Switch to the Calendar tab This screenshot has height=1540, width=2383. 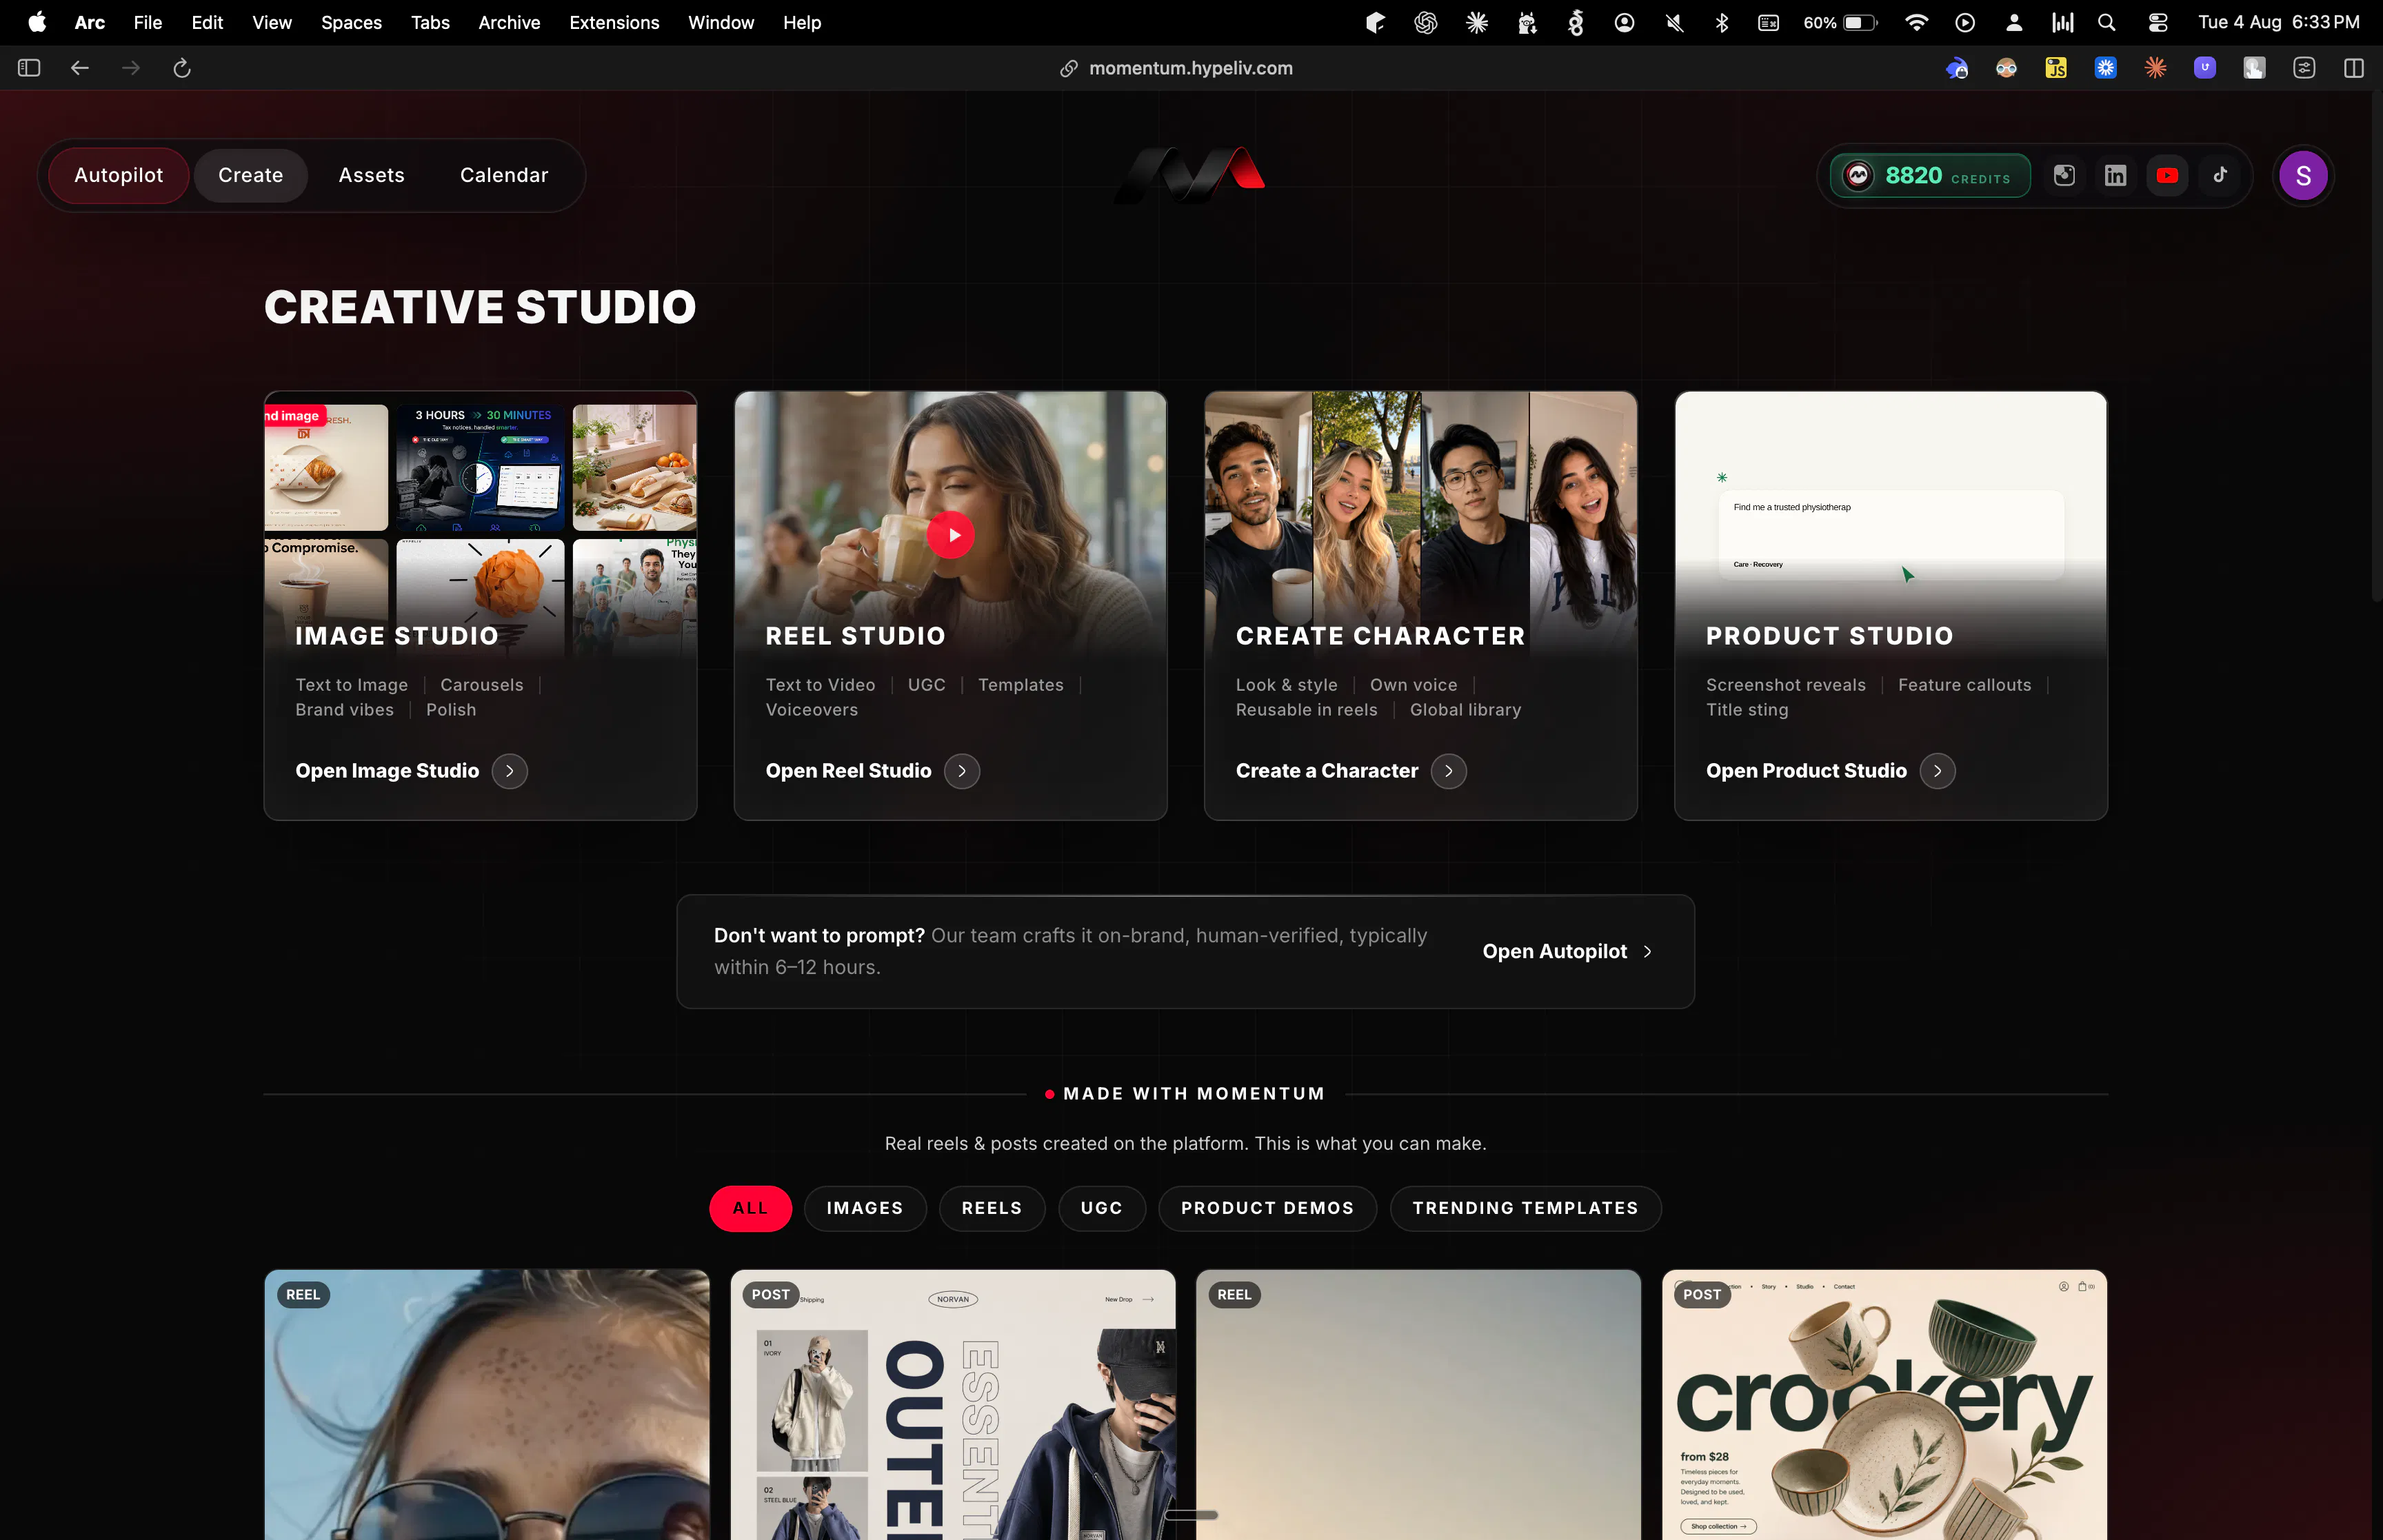coord(504,175)
